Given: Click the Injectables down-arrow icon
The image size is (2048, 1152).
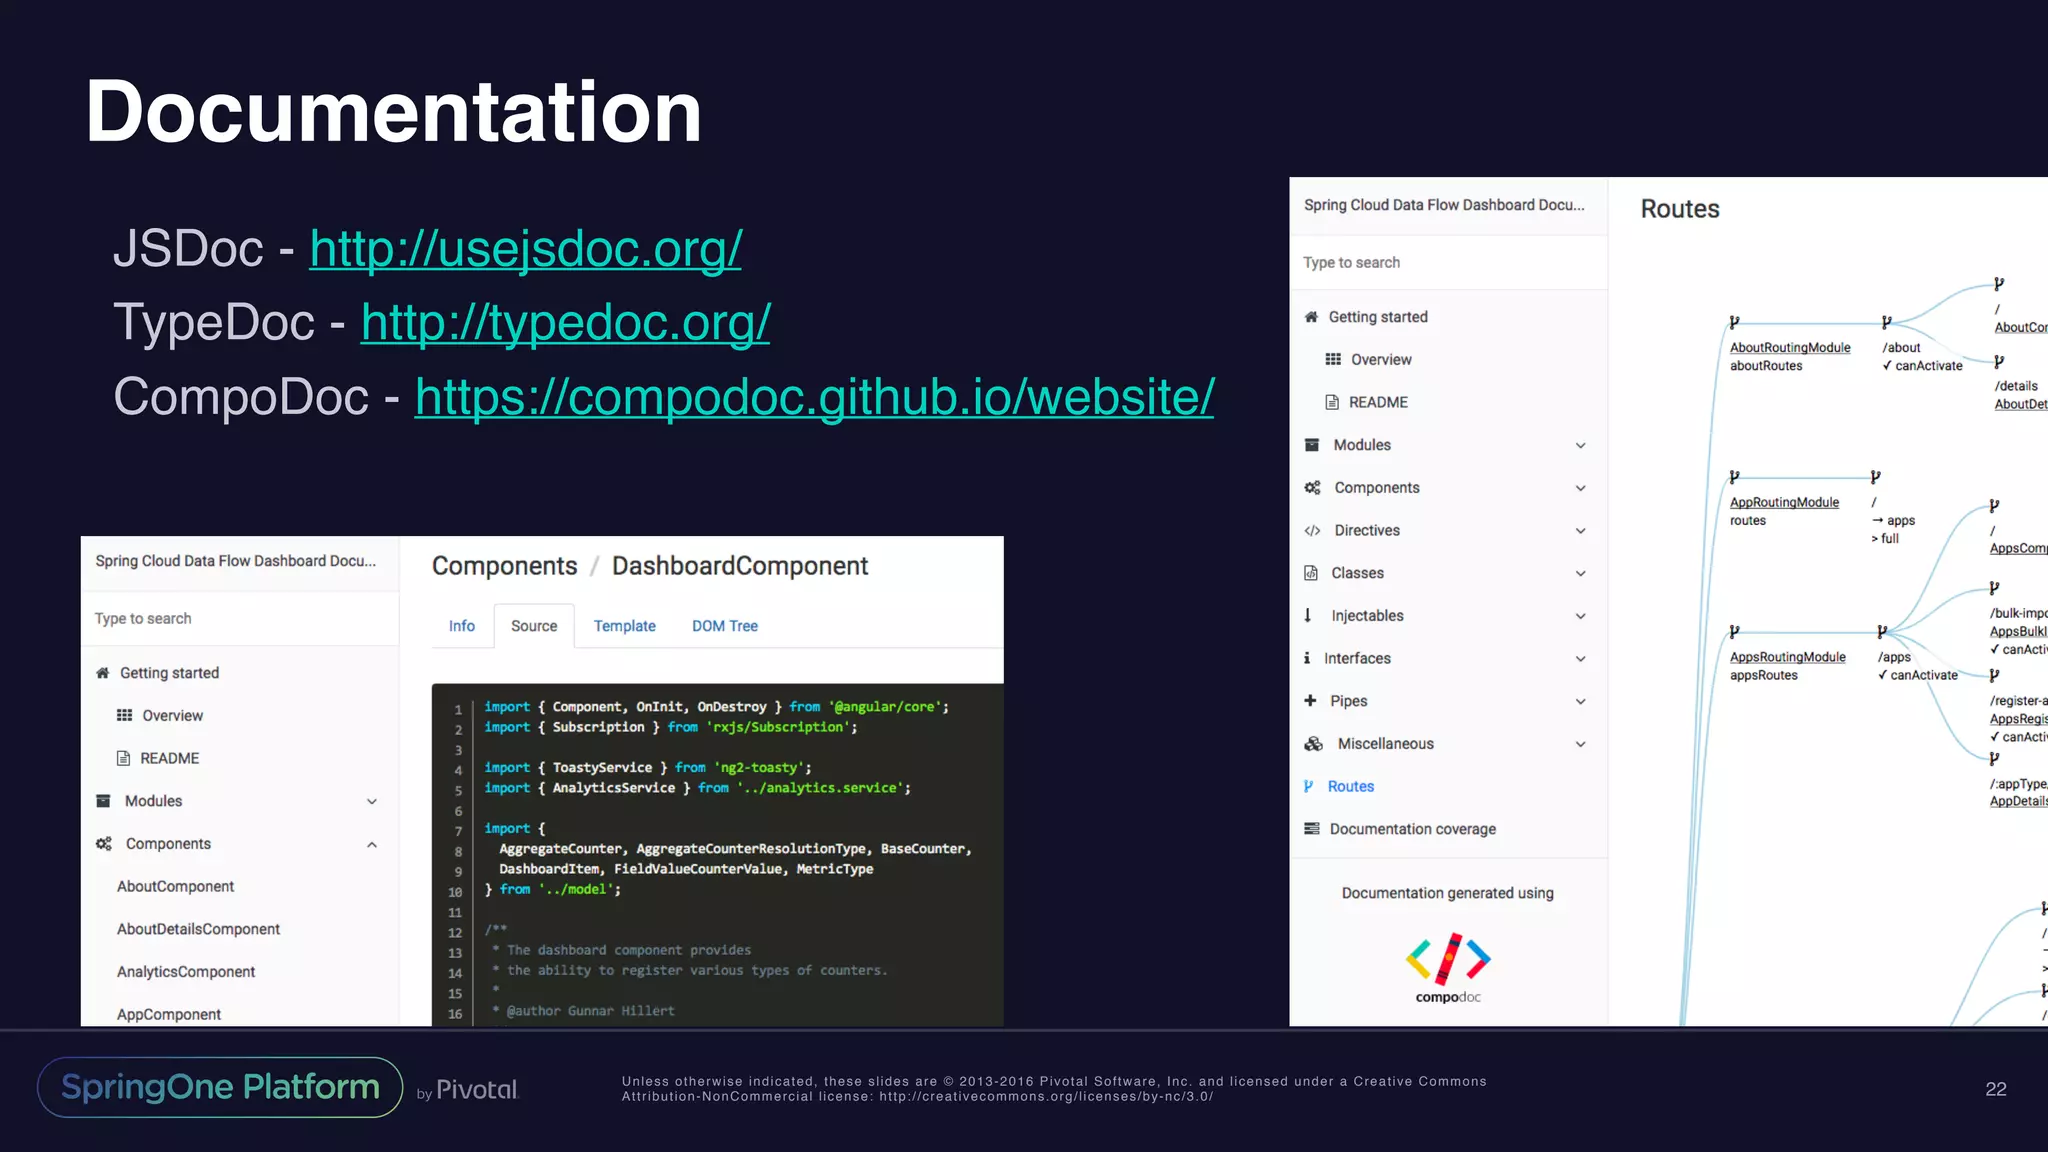Looking at the screenshot, I should [x=1308, y=616].
